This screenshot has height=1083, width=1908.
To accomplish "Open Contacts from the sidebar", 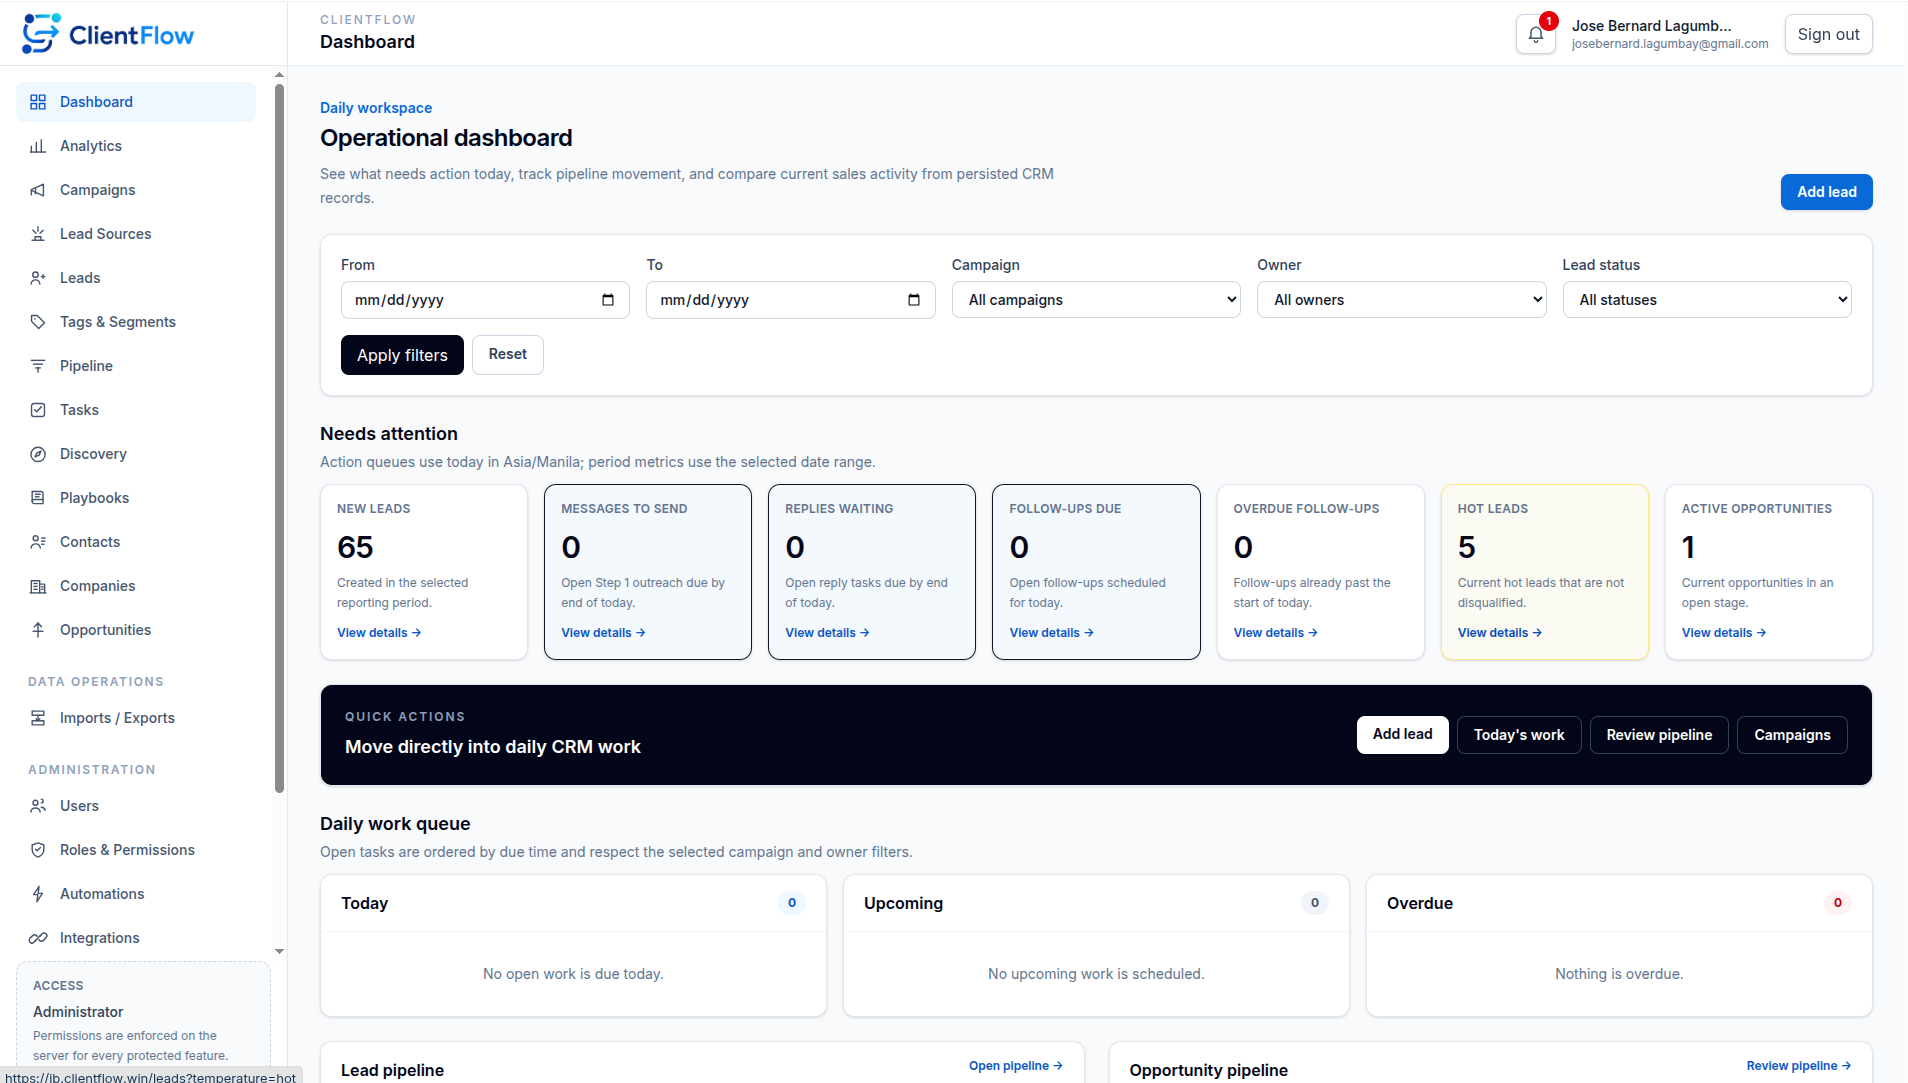I will [x=136, y=542].
